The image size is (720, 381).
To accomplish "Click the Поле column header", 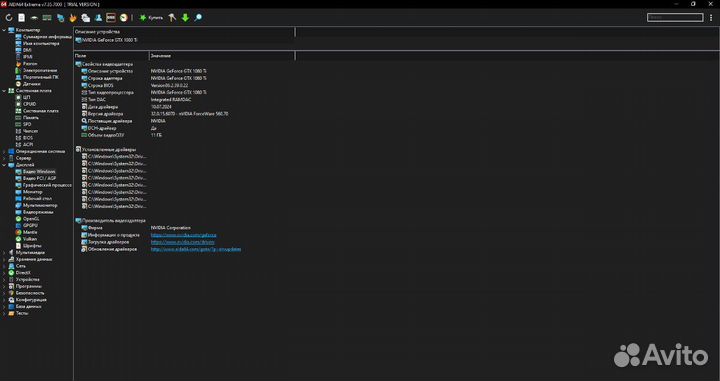I will pos(111,56).
